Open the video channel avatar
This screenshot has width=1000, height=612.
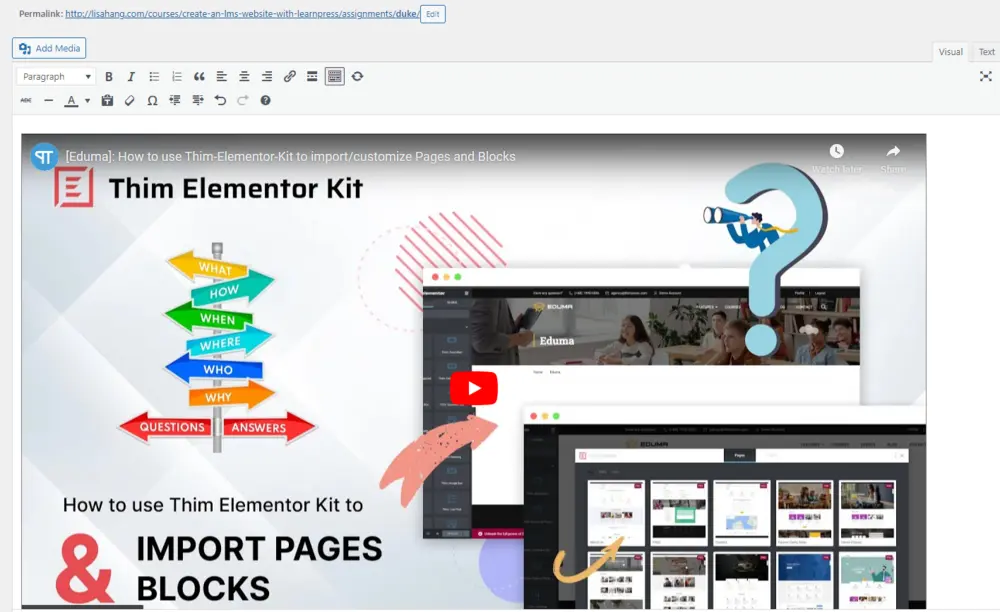pos(44,156)
